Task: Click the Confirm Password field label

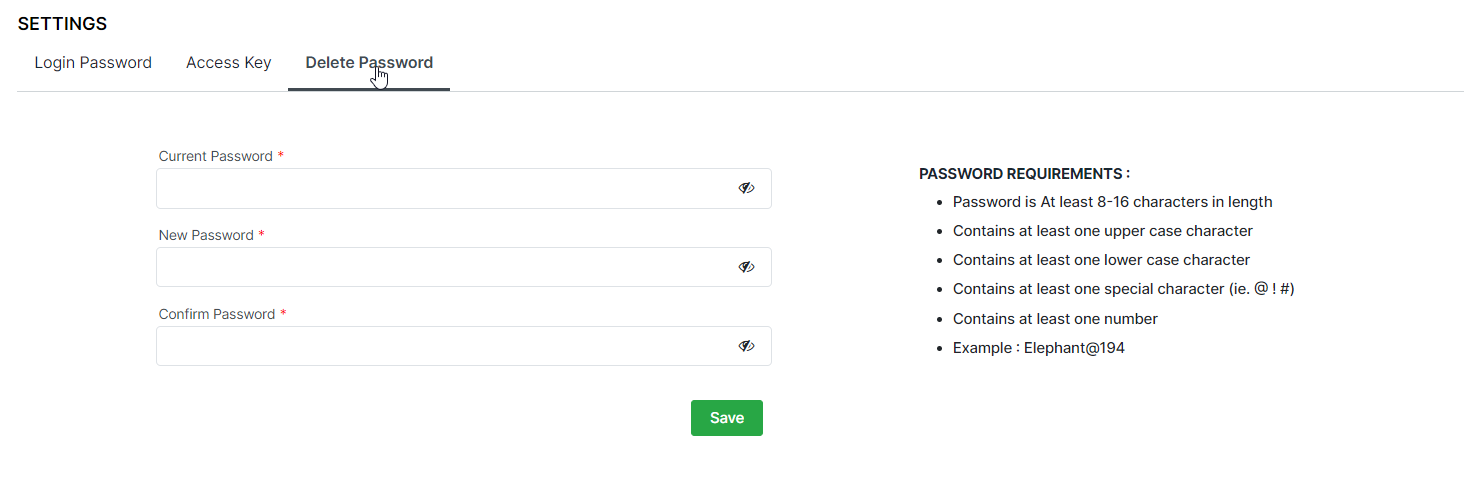Action: click(216, 314)
